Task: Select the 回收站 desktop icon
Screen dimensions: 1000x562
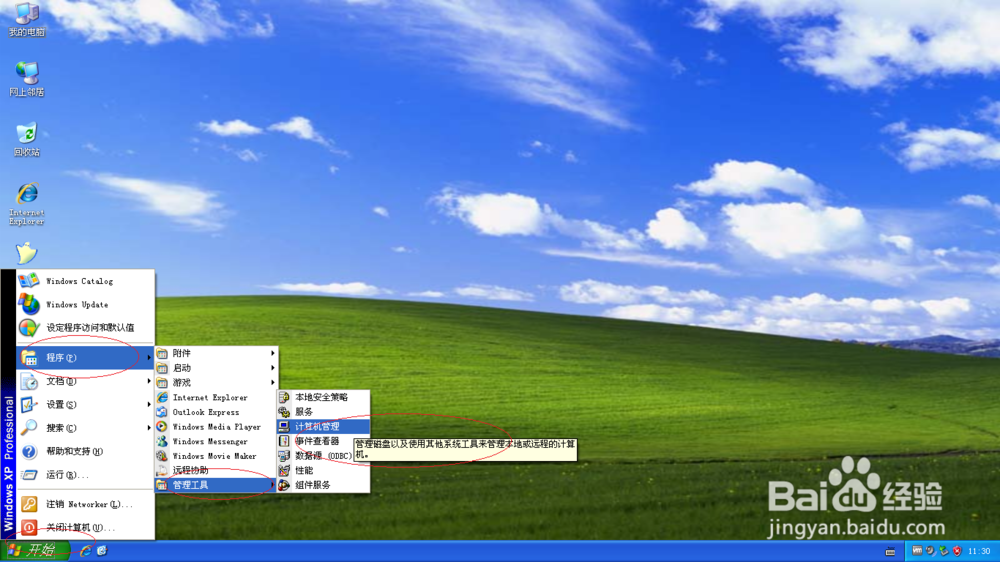Action: click(27, 139)
